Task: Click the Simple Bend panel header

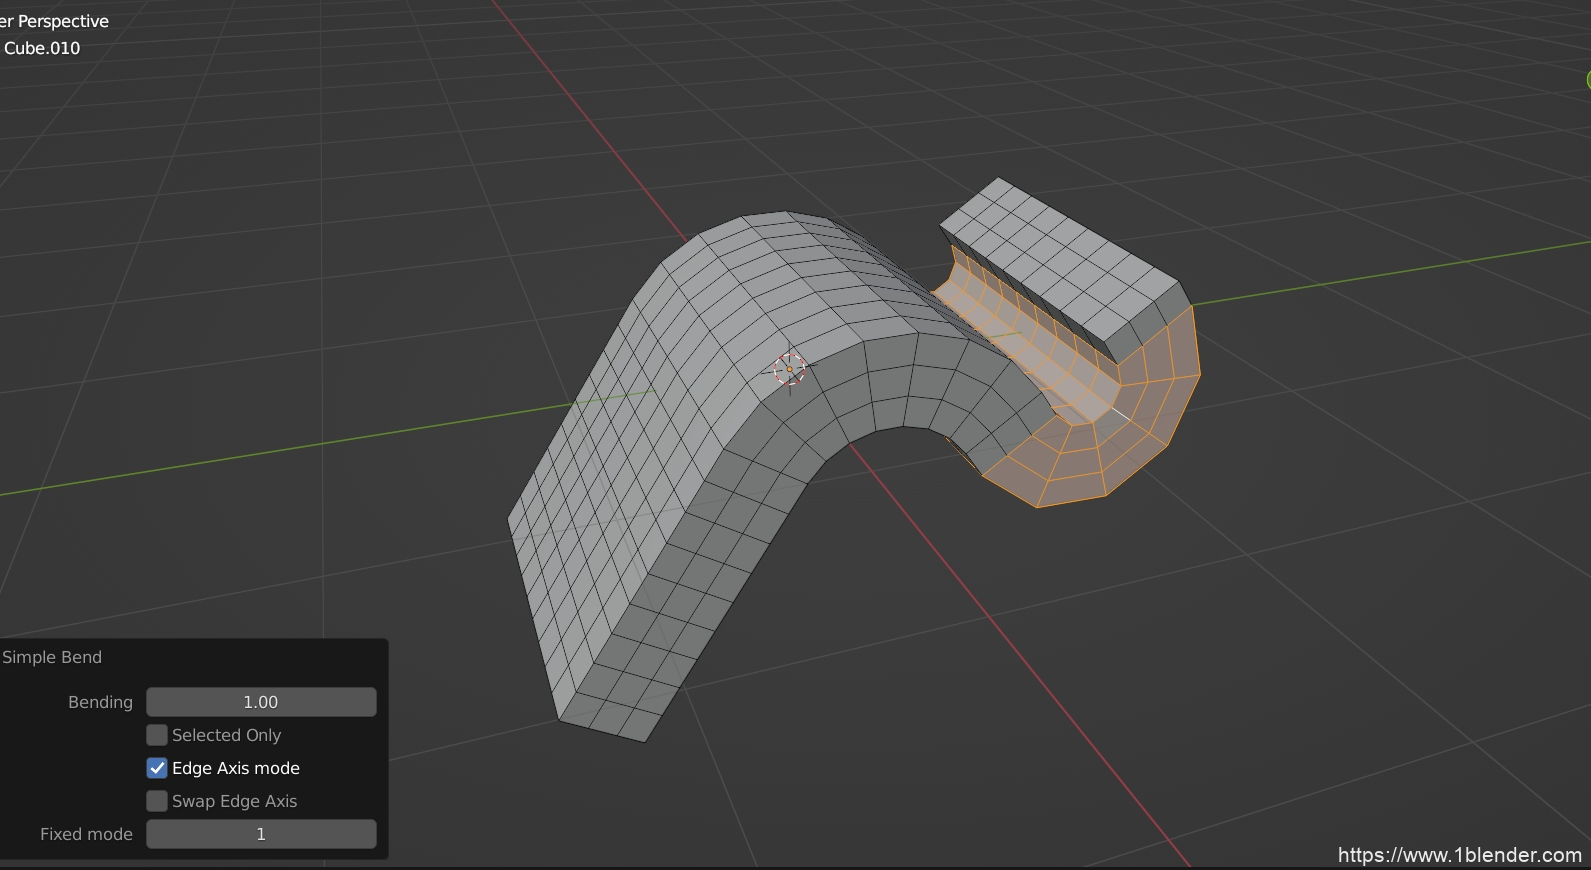Action: [x=52, y=657]
